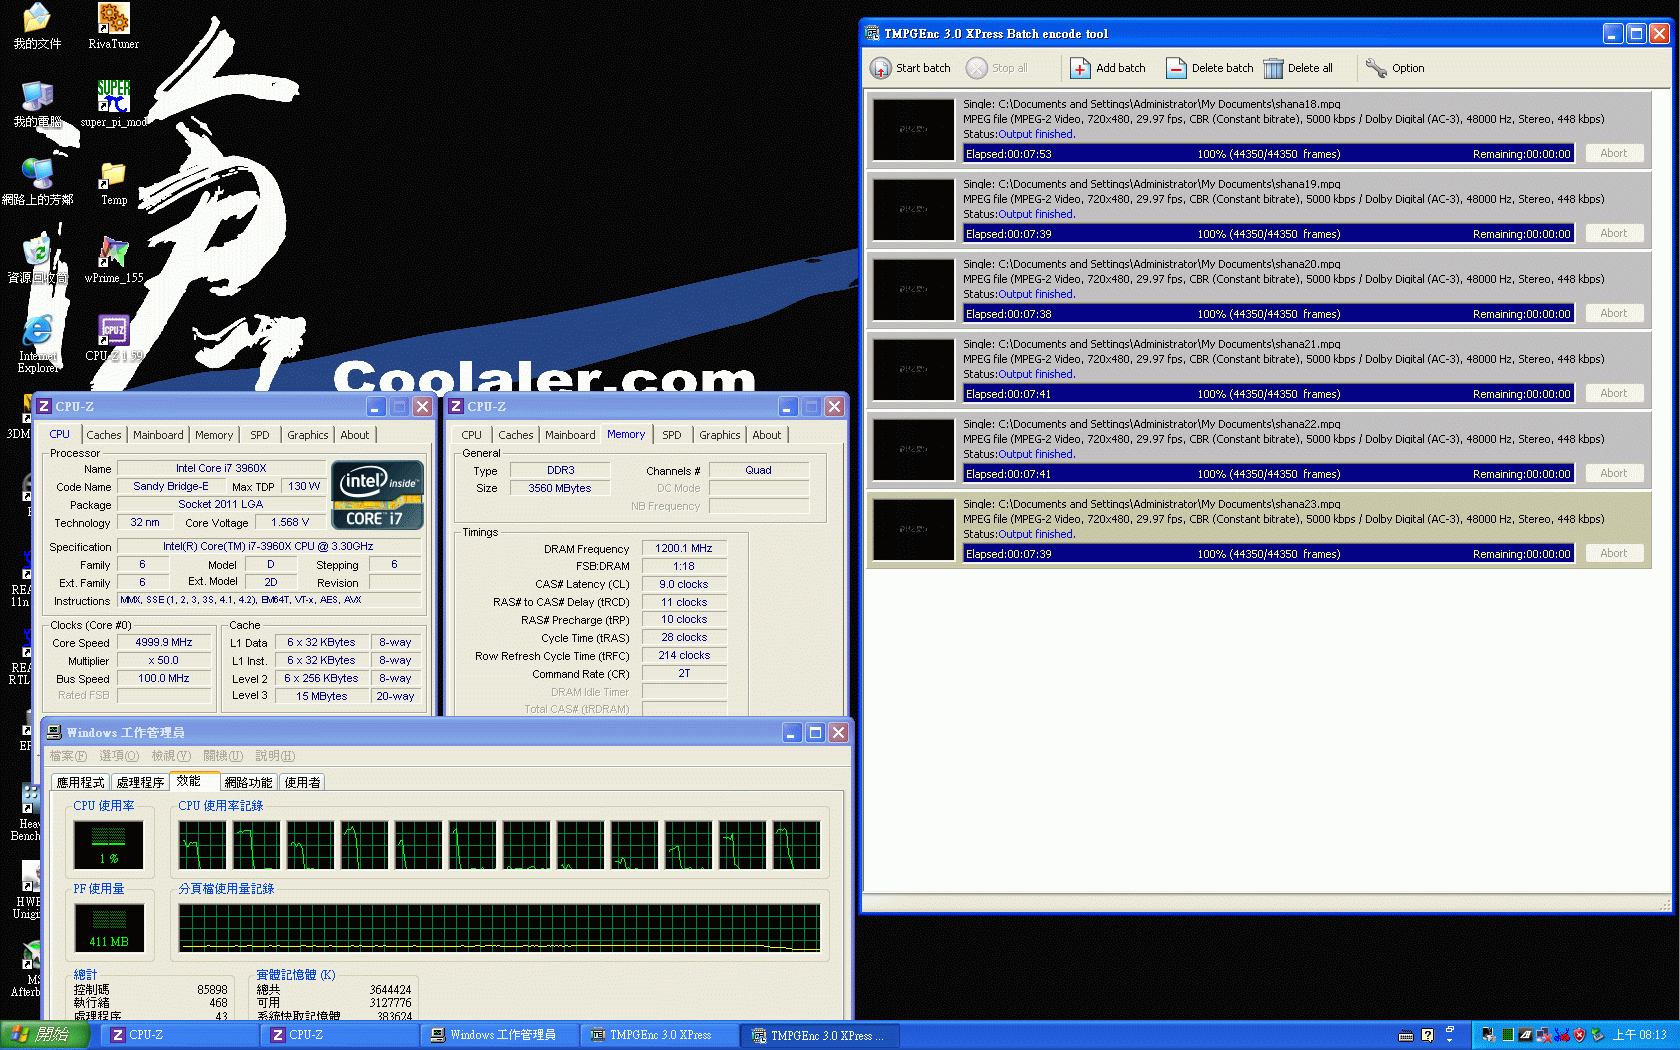Select shana18.mpg preview thumbnail
This screenshot has height=1050, width=1680.
point(914,129)
